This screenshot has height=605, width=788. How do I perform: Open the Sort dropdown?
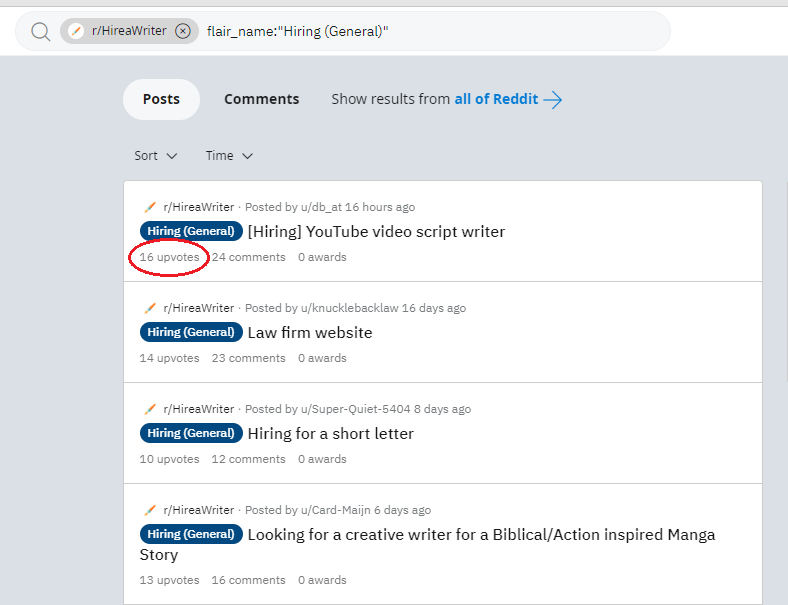pyautogui.click(x=155, y=156)
